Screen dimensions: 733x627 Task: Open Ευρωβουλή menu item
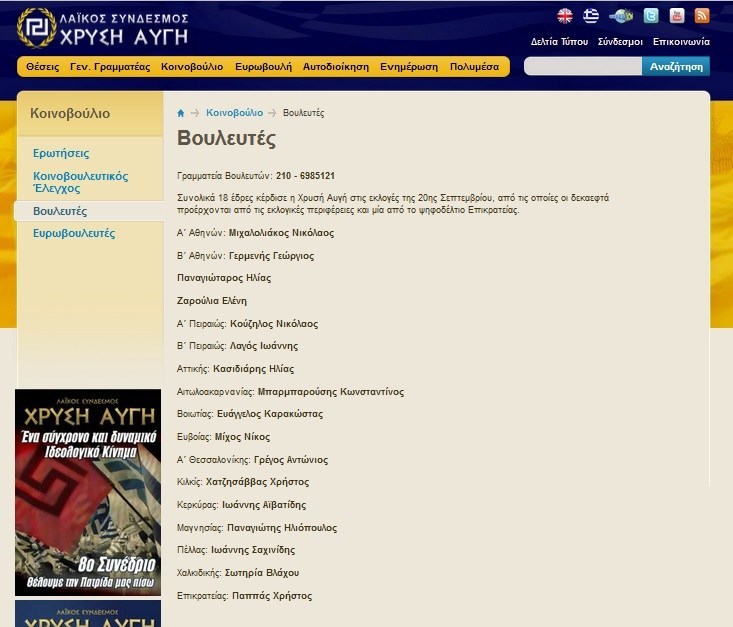tap(263, 67)
